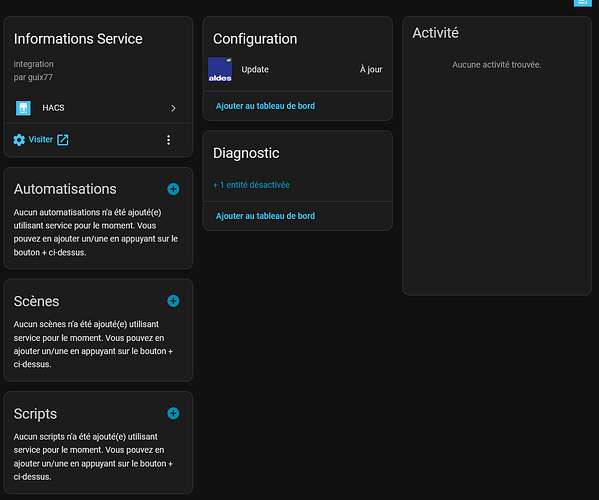This screenshot has width=599, height=500.
Task: Click the external-link icon beside Visiter
Action: point(63,140)
